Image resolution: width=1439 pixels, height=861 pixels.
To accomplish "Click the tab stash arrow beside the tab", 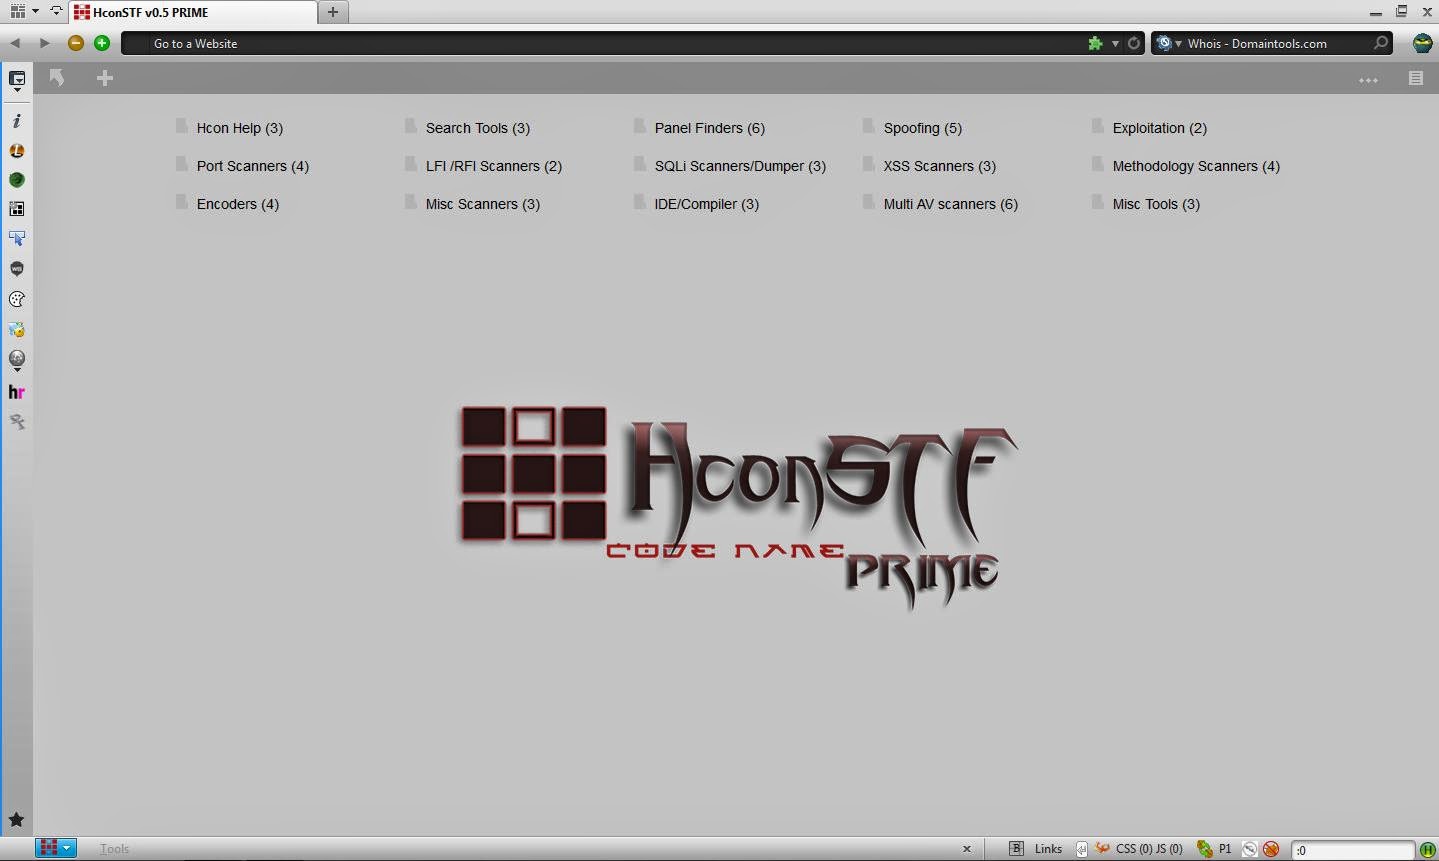I will click(x=55, y=12).
